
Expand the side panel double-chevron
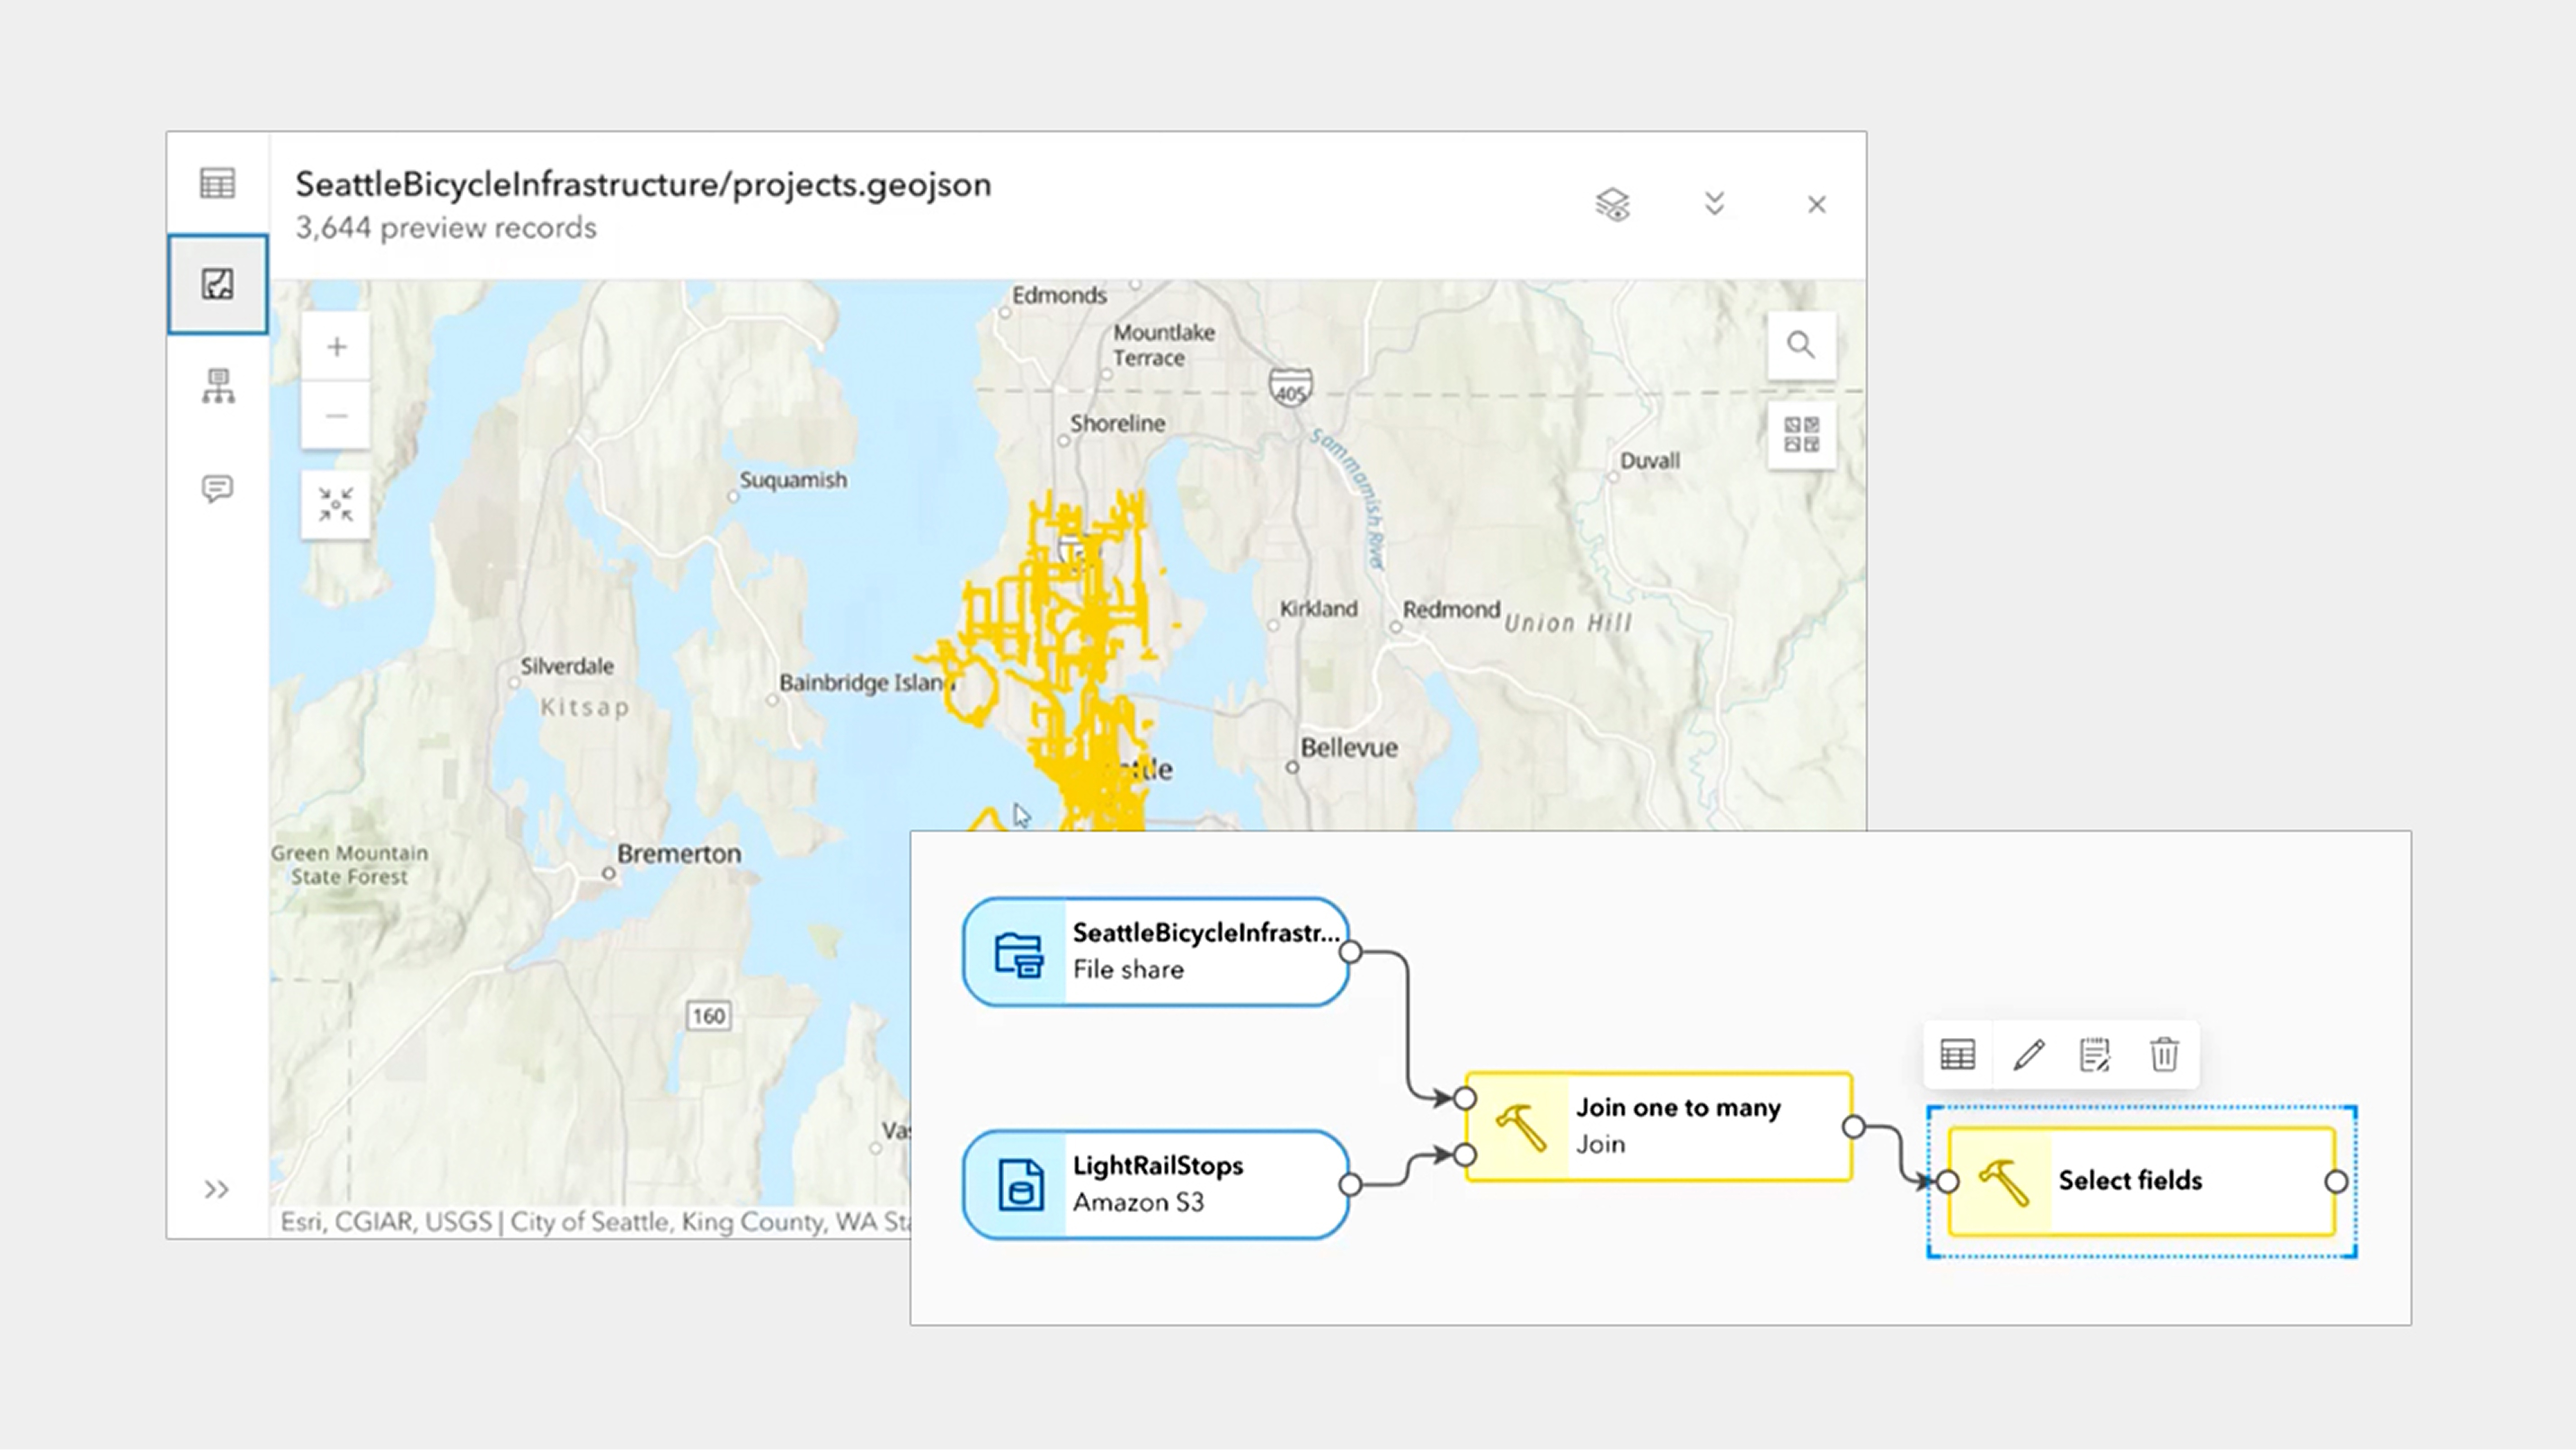(x=216, y=1189)
